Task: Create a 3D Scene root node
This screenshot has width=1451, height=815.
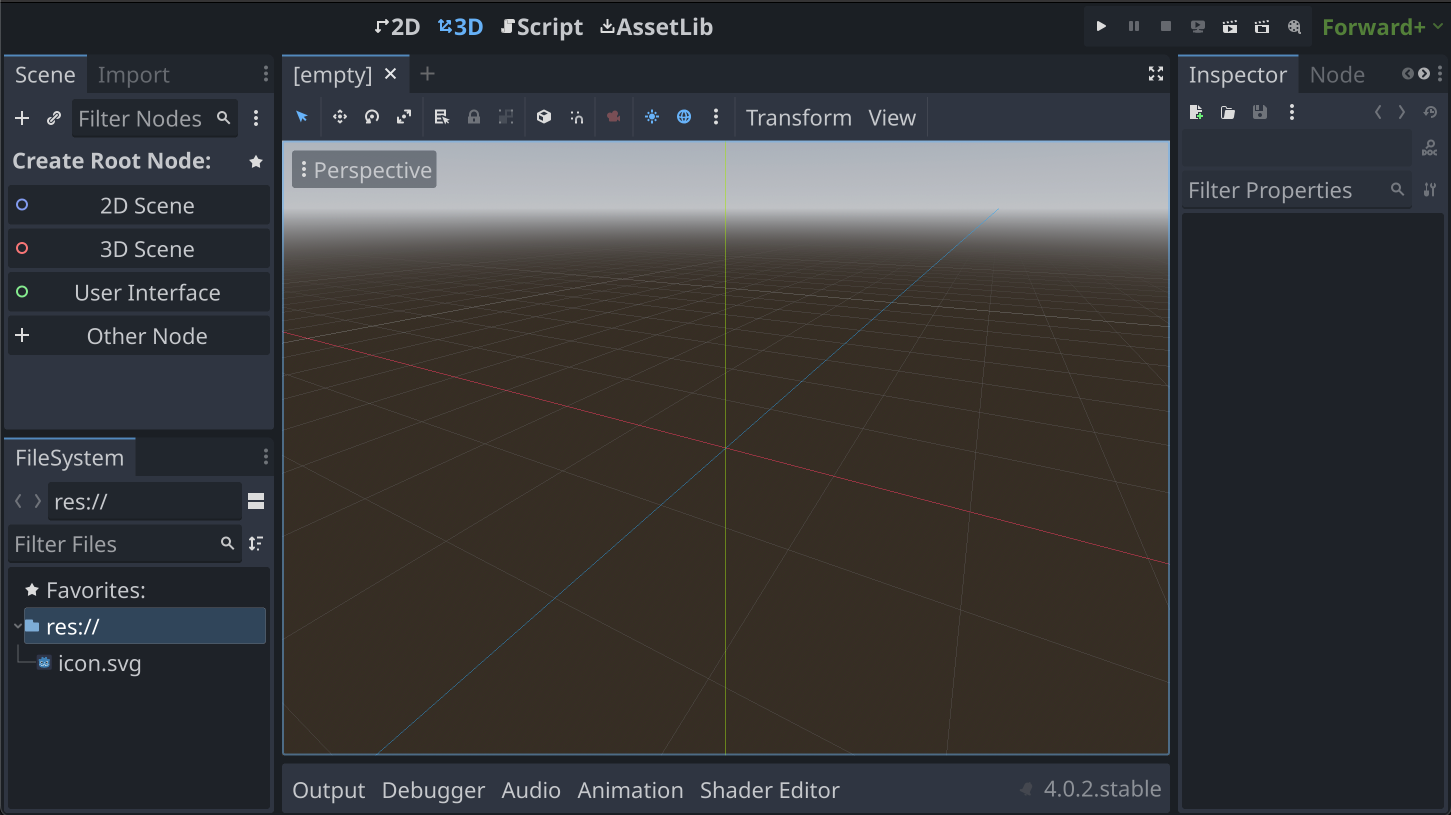Action: (x=139, y=249)
